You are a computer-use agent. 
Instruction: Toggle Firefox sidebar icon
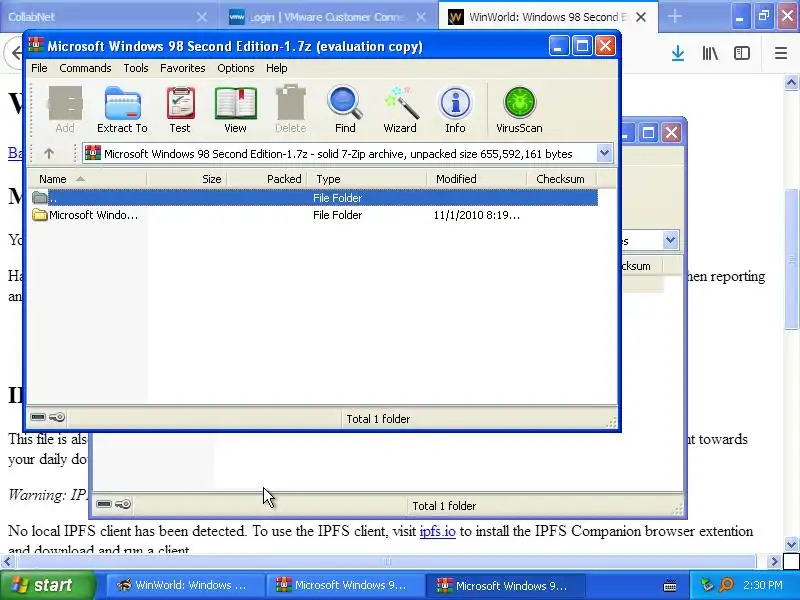[742, 53]
